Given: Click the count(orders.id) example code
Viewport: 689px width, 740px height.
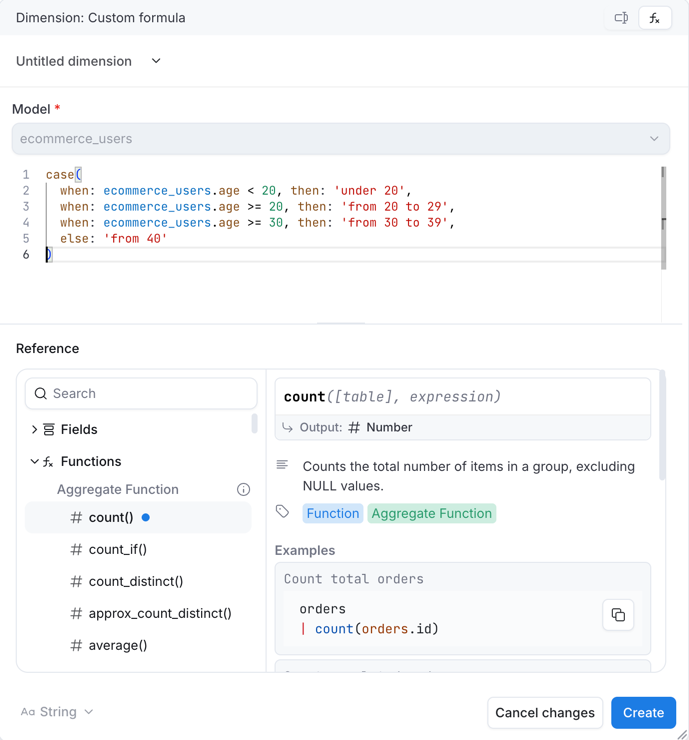Looking at the screenshot, I should (x=377, y=629).
